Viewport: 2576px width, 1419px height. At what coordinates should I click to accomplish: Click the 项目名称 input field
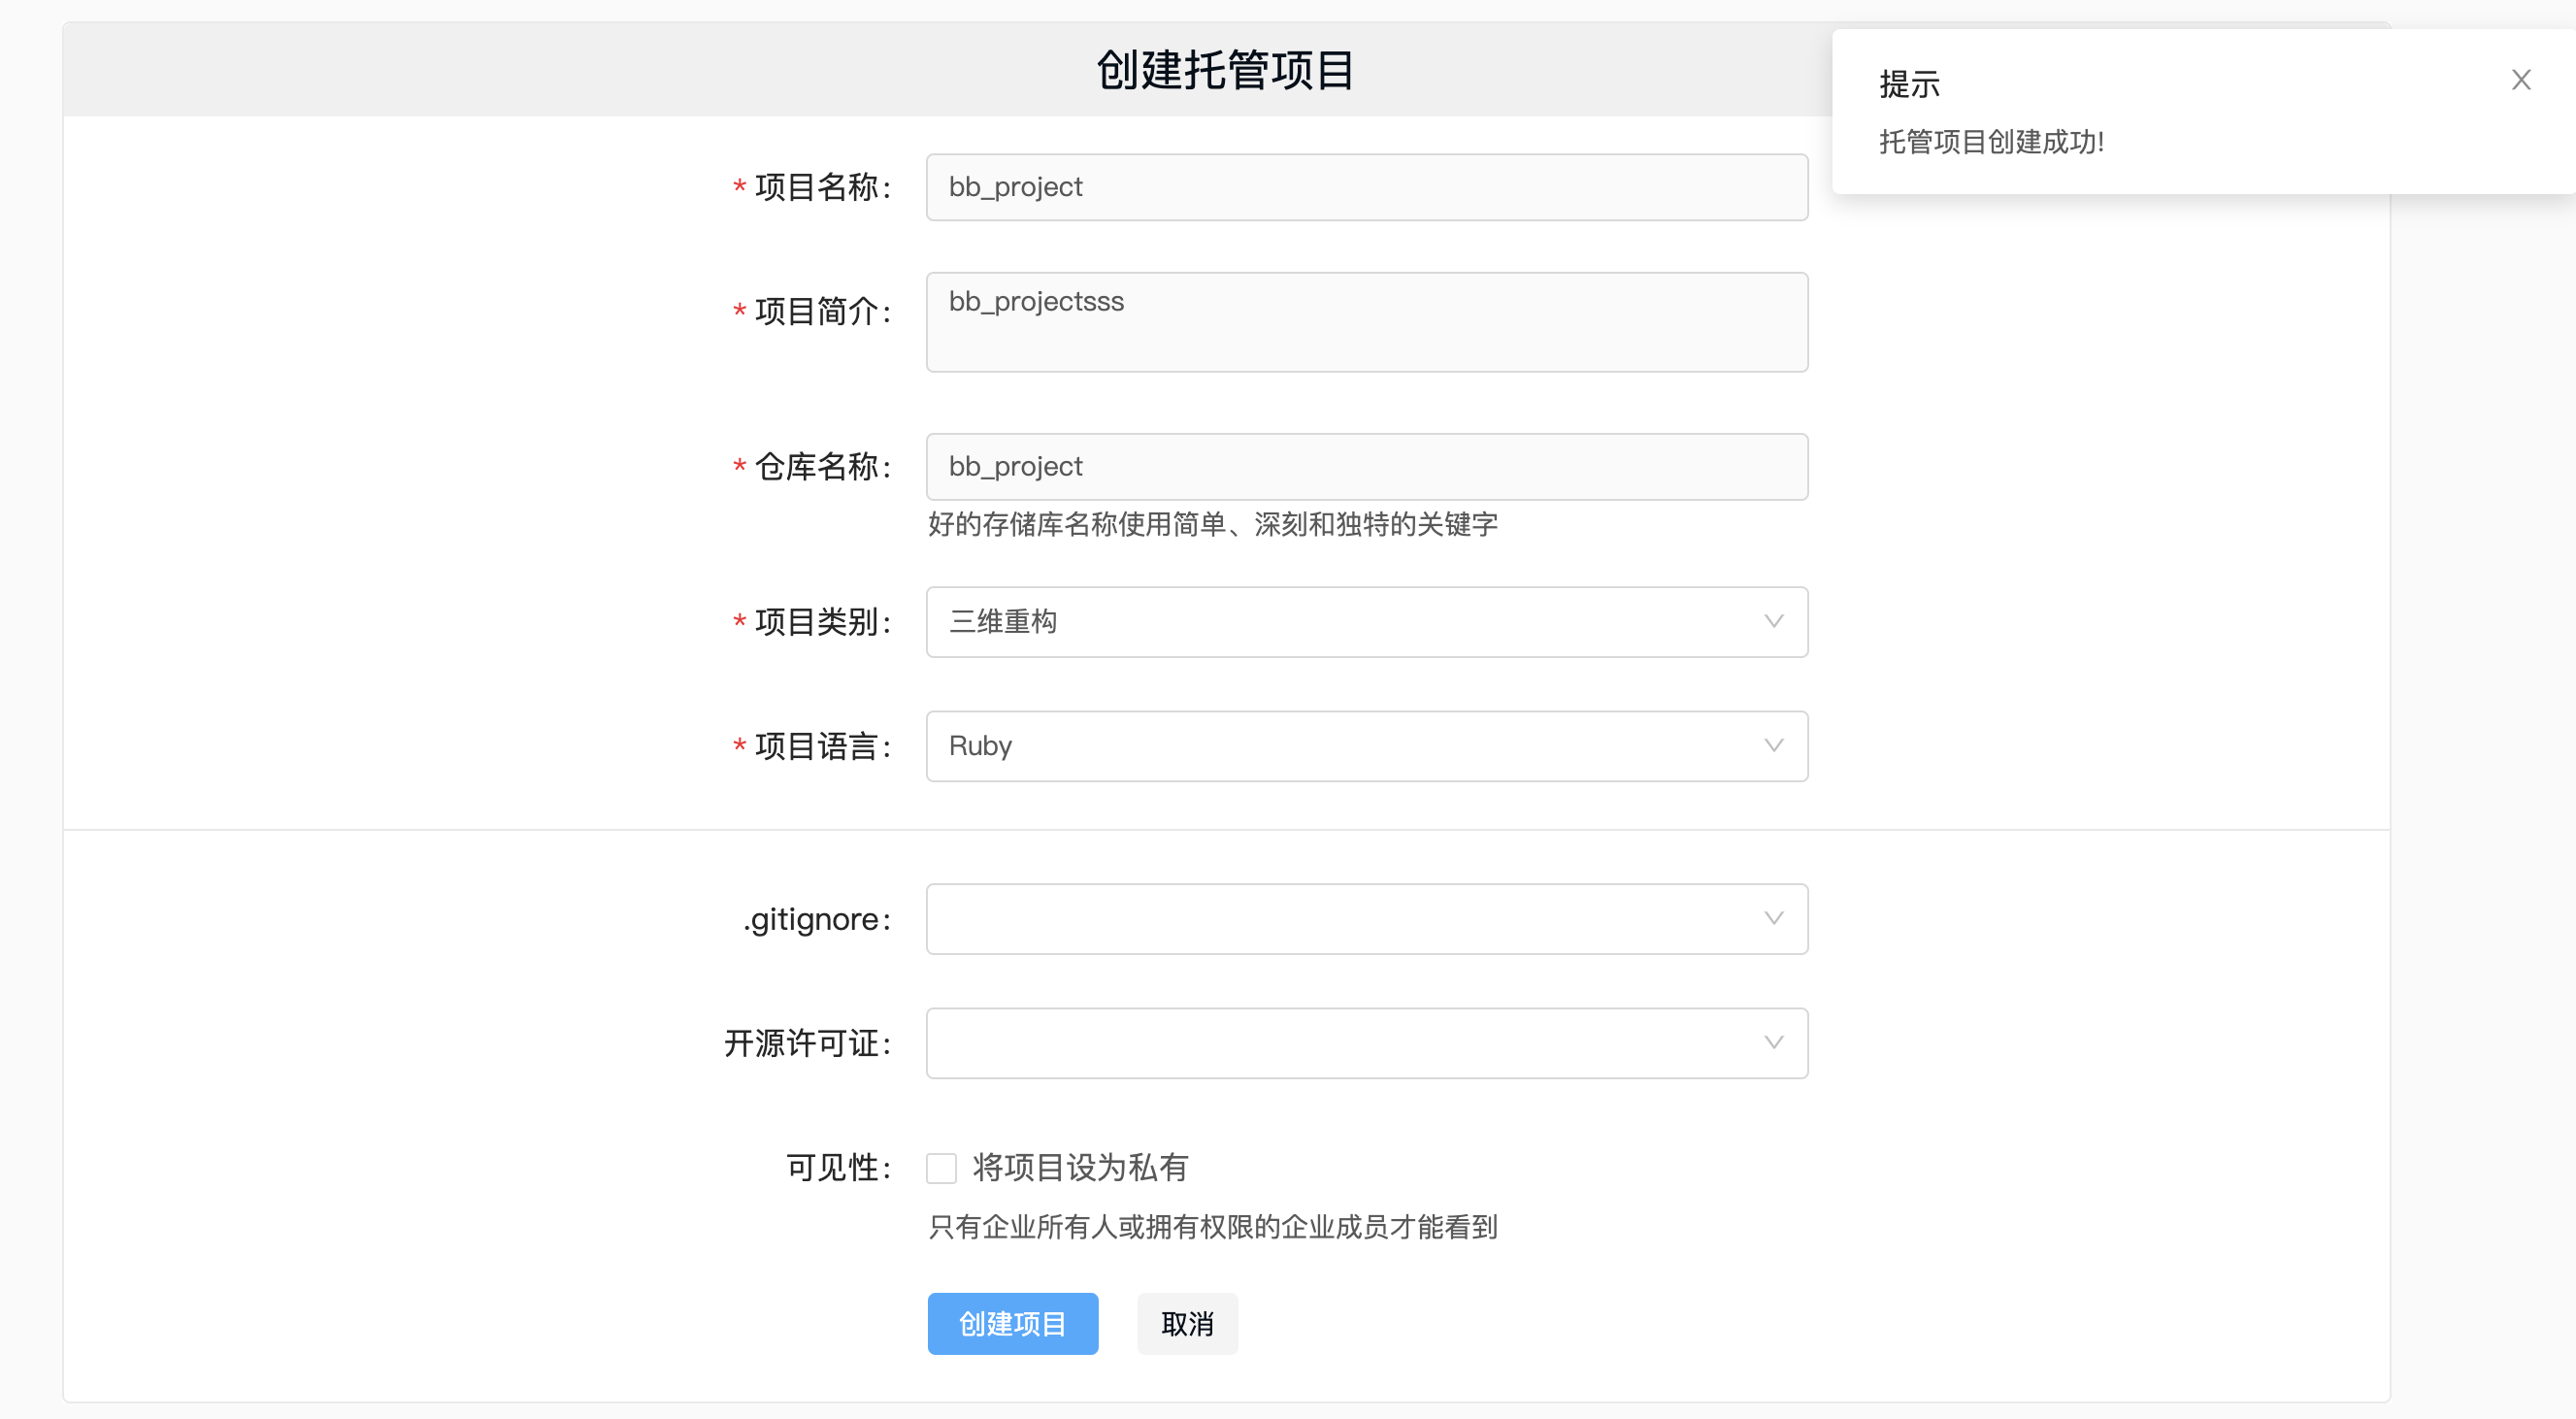coord(1366,187)
